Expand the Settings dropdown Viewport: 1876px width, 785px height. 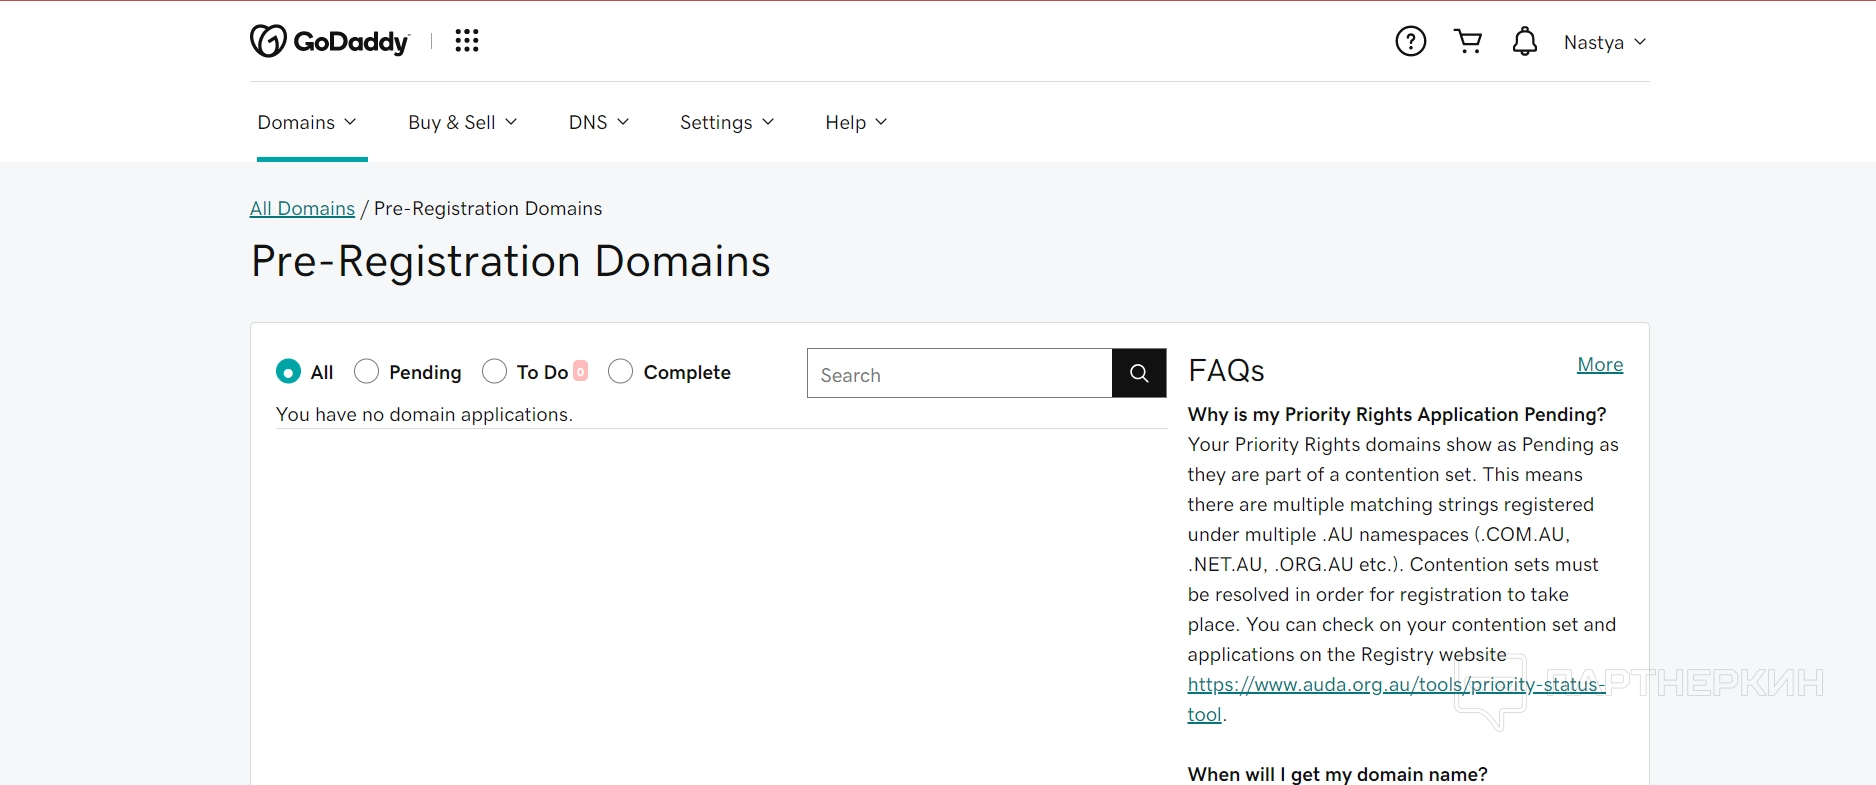726,122
